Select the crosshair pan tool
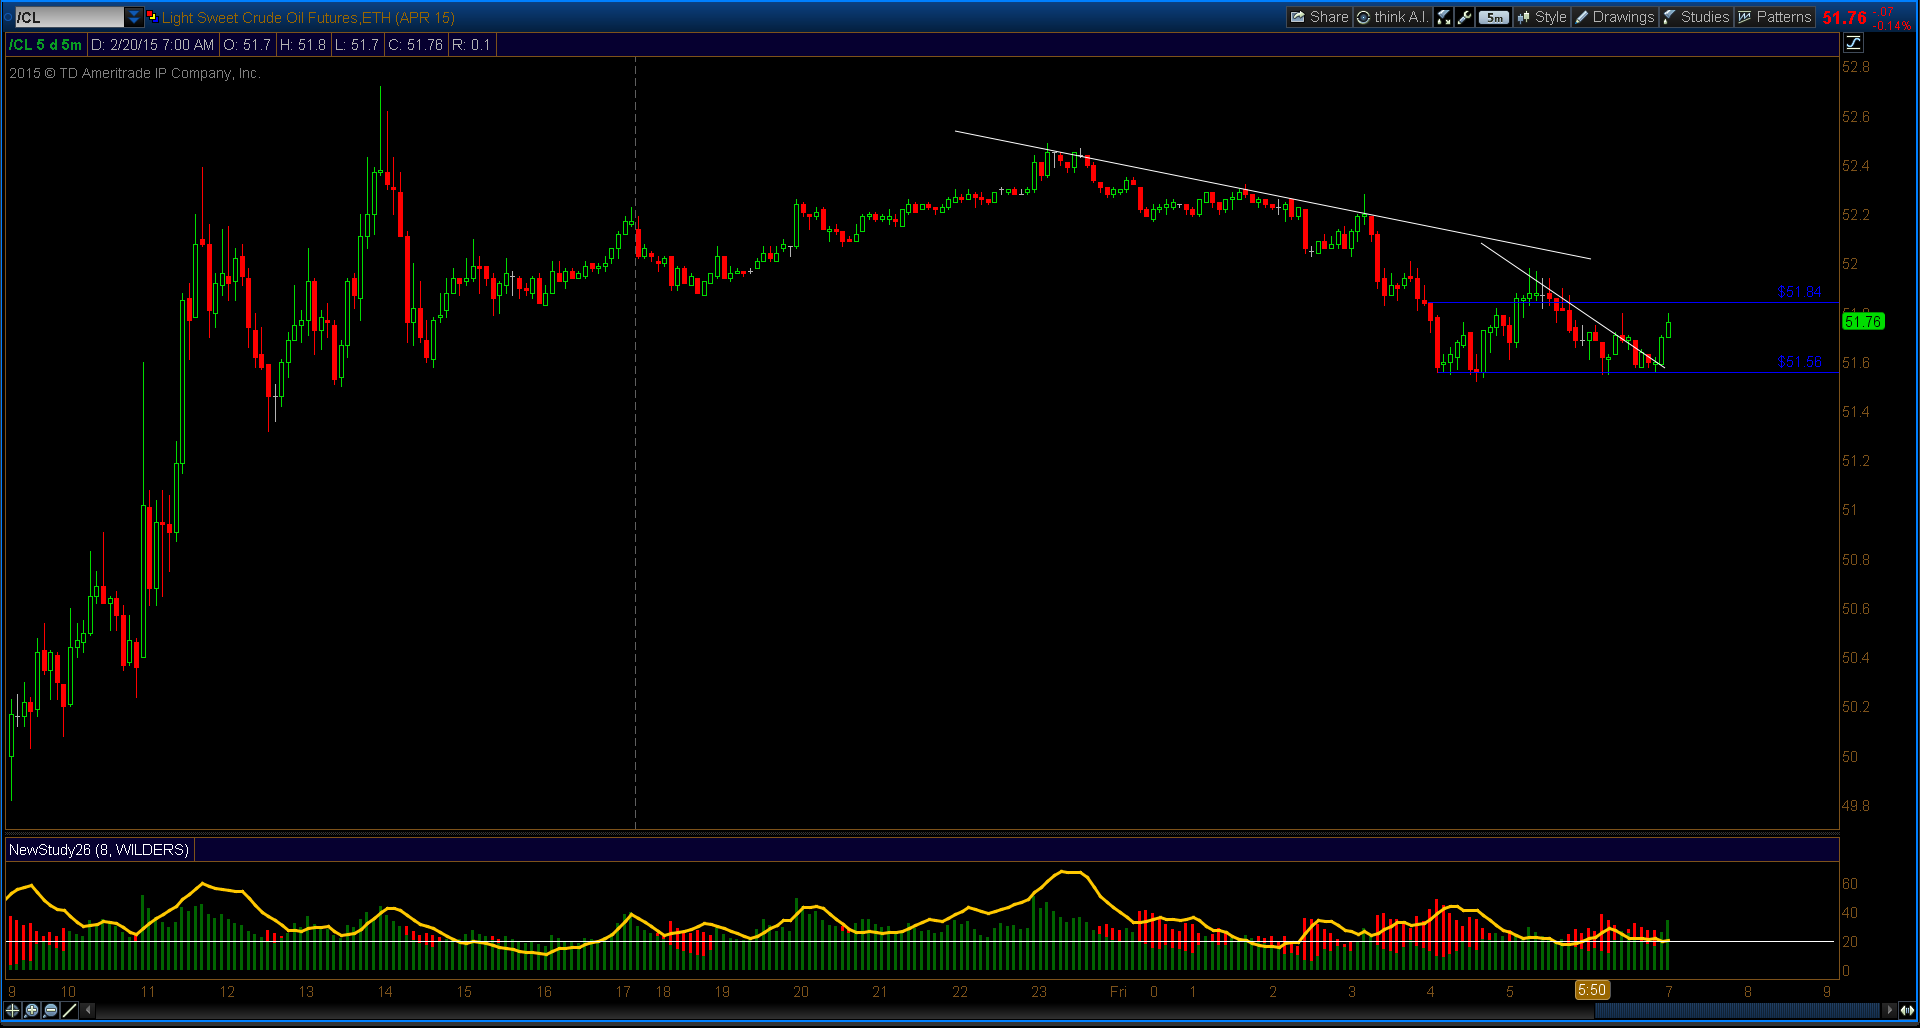This screenshot has height=1028, width=1920. pos(12,1010)
